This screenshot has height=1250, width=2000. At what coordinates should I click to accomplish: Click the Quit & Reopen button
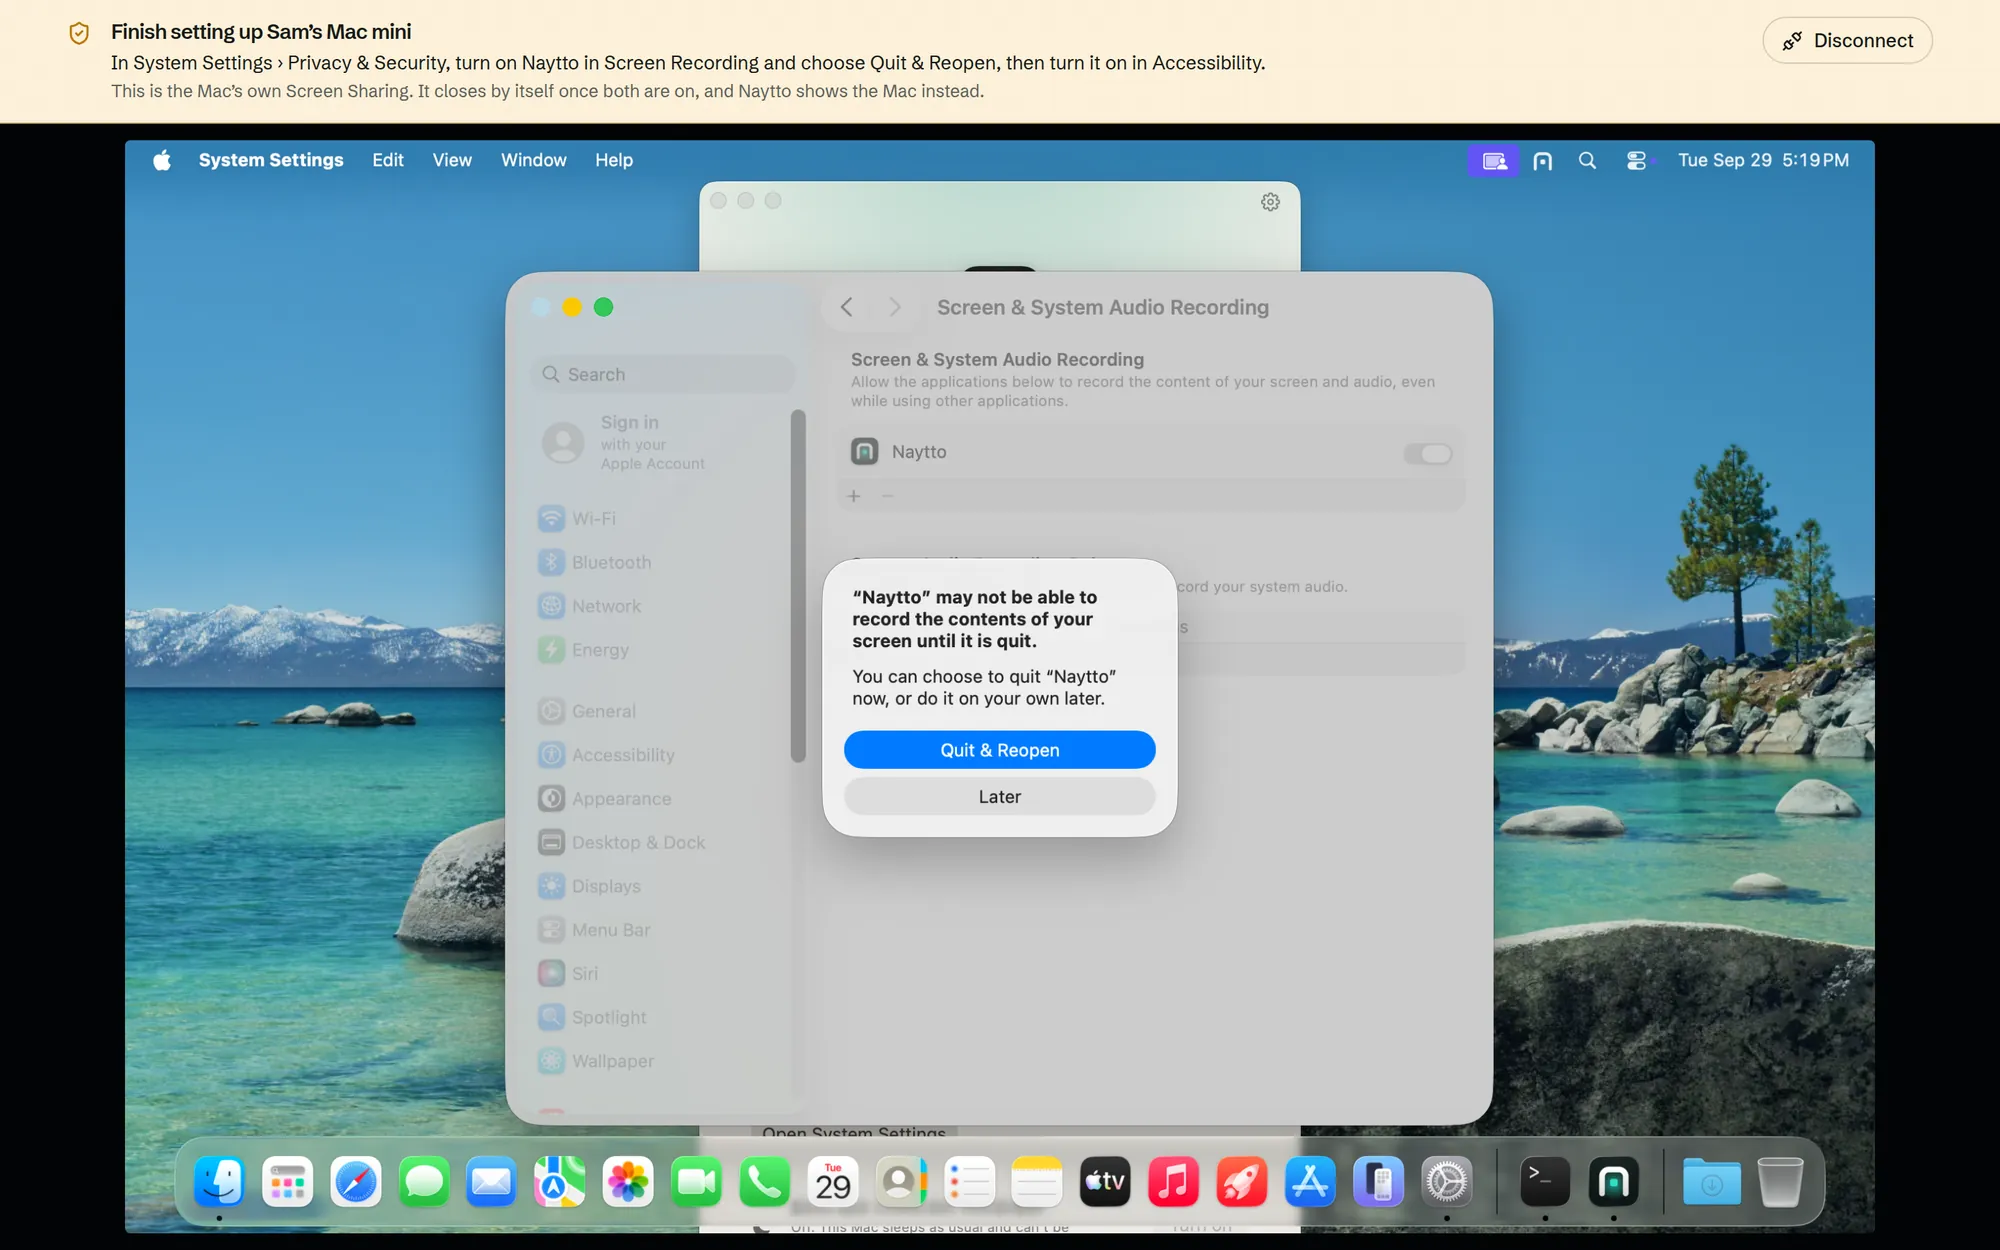[x=999, y=750]
